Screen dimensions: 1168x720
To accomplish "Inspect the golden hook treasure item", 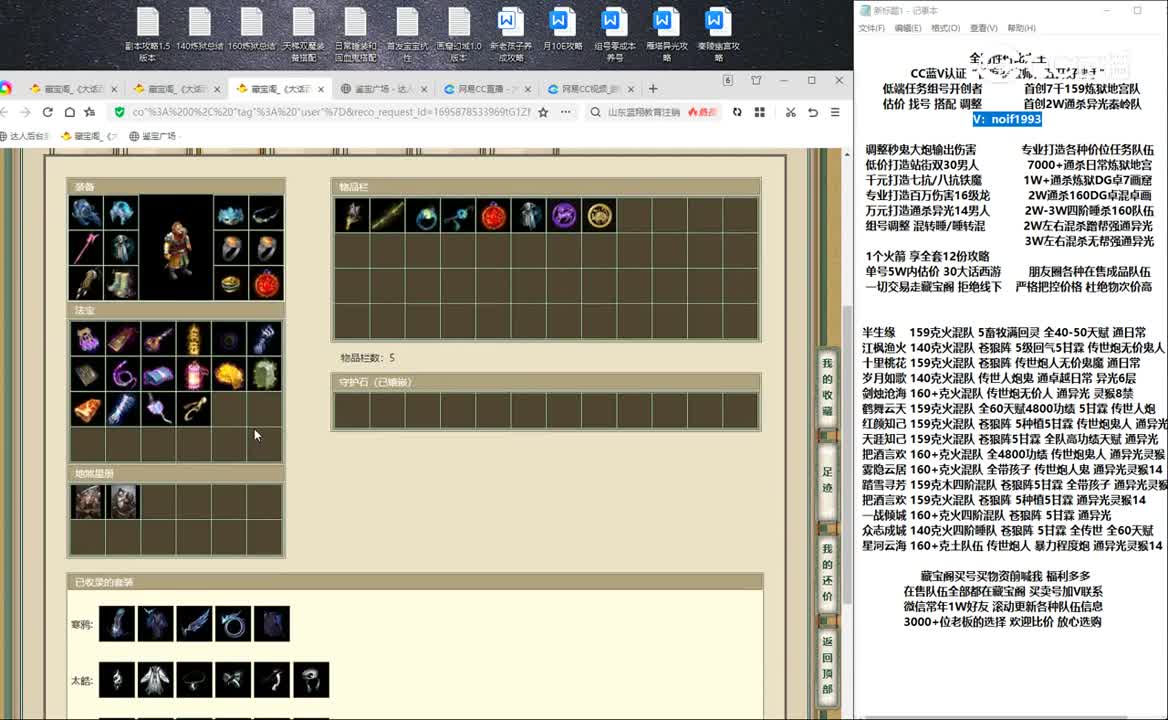I will pyautogui.click(x=194, y=409).
